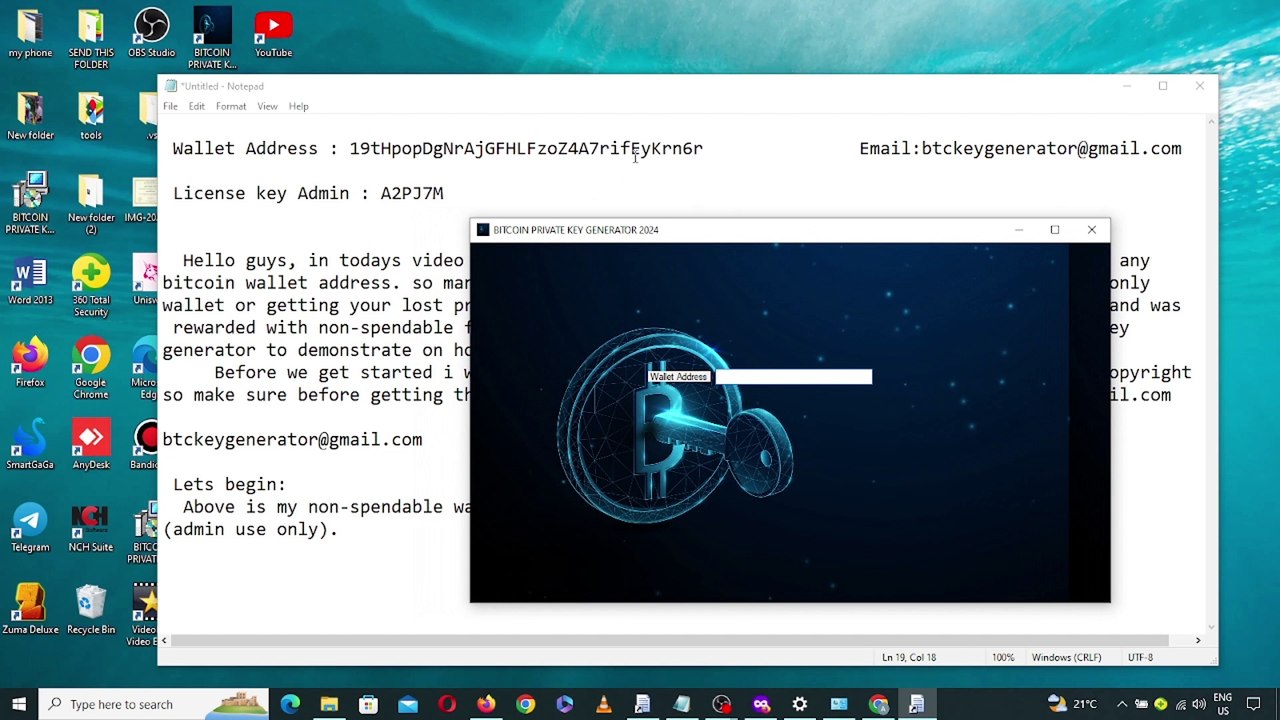Click the Wallet Address input field
1280x720 pixels.
click(x=793, y=377)
